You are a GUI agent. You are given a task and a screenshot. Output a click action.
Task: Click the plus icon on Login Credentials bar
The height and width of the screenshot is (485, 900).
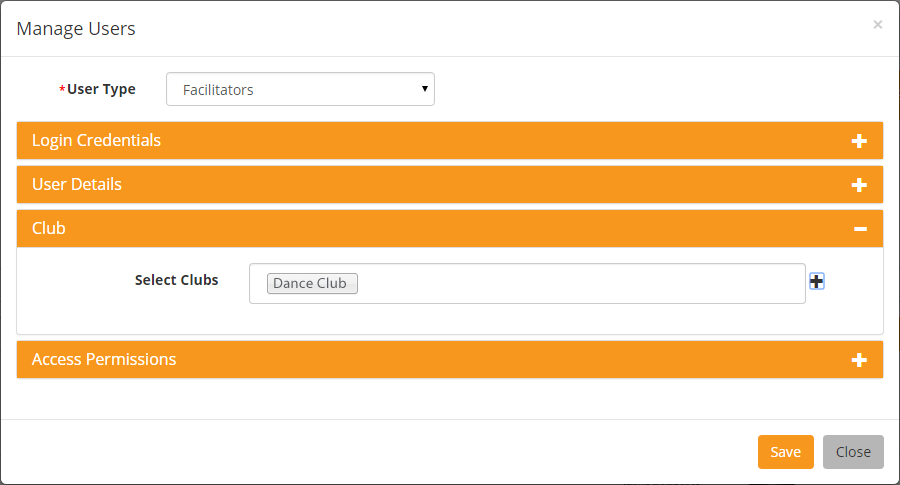coord(859,141)
